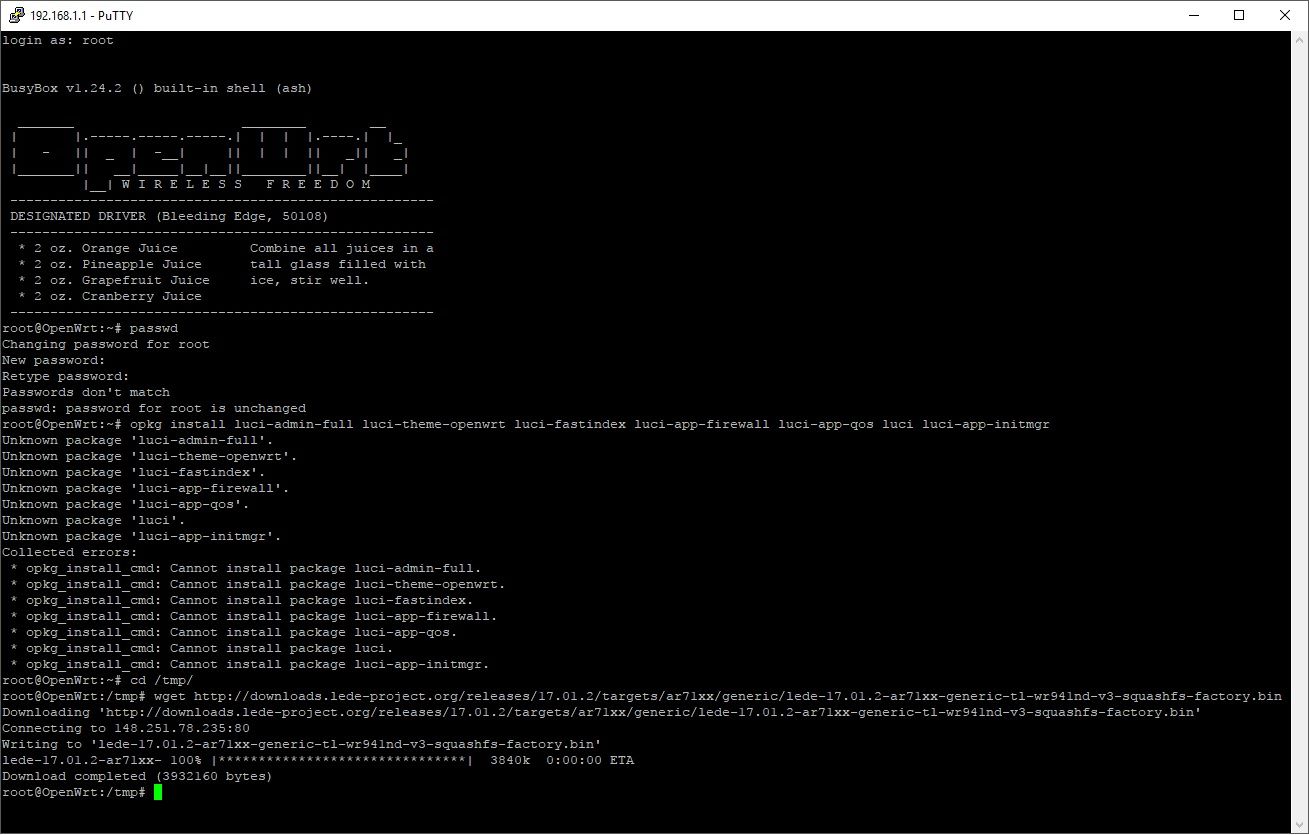Click the 'Collected errors:' line

[x=70, y=553]
